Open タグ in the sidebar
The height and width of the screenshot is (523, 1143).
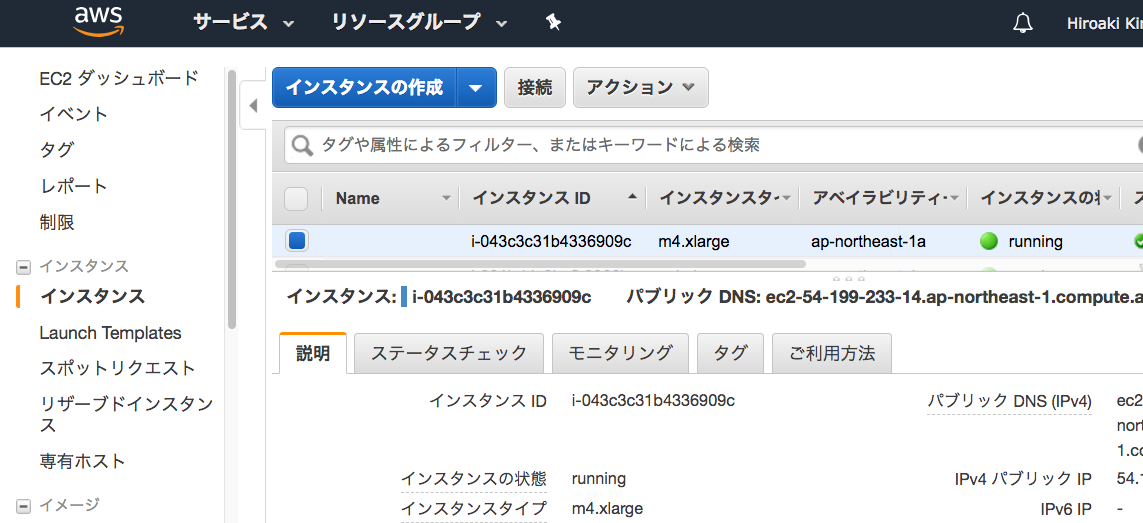[57, 150]
